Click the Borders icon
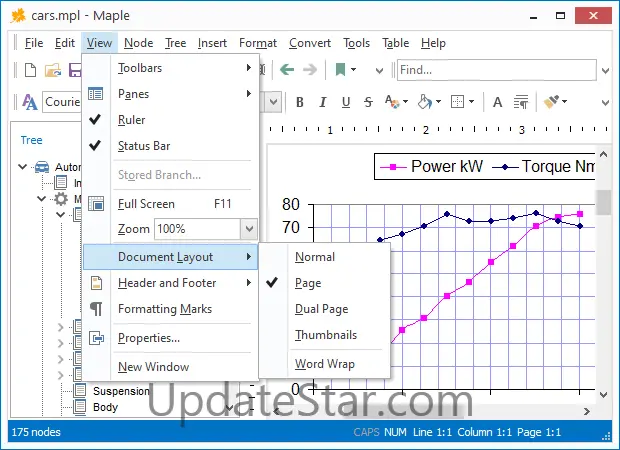The height and width of the screenshot is (450, 620). (x=457, y=102)
